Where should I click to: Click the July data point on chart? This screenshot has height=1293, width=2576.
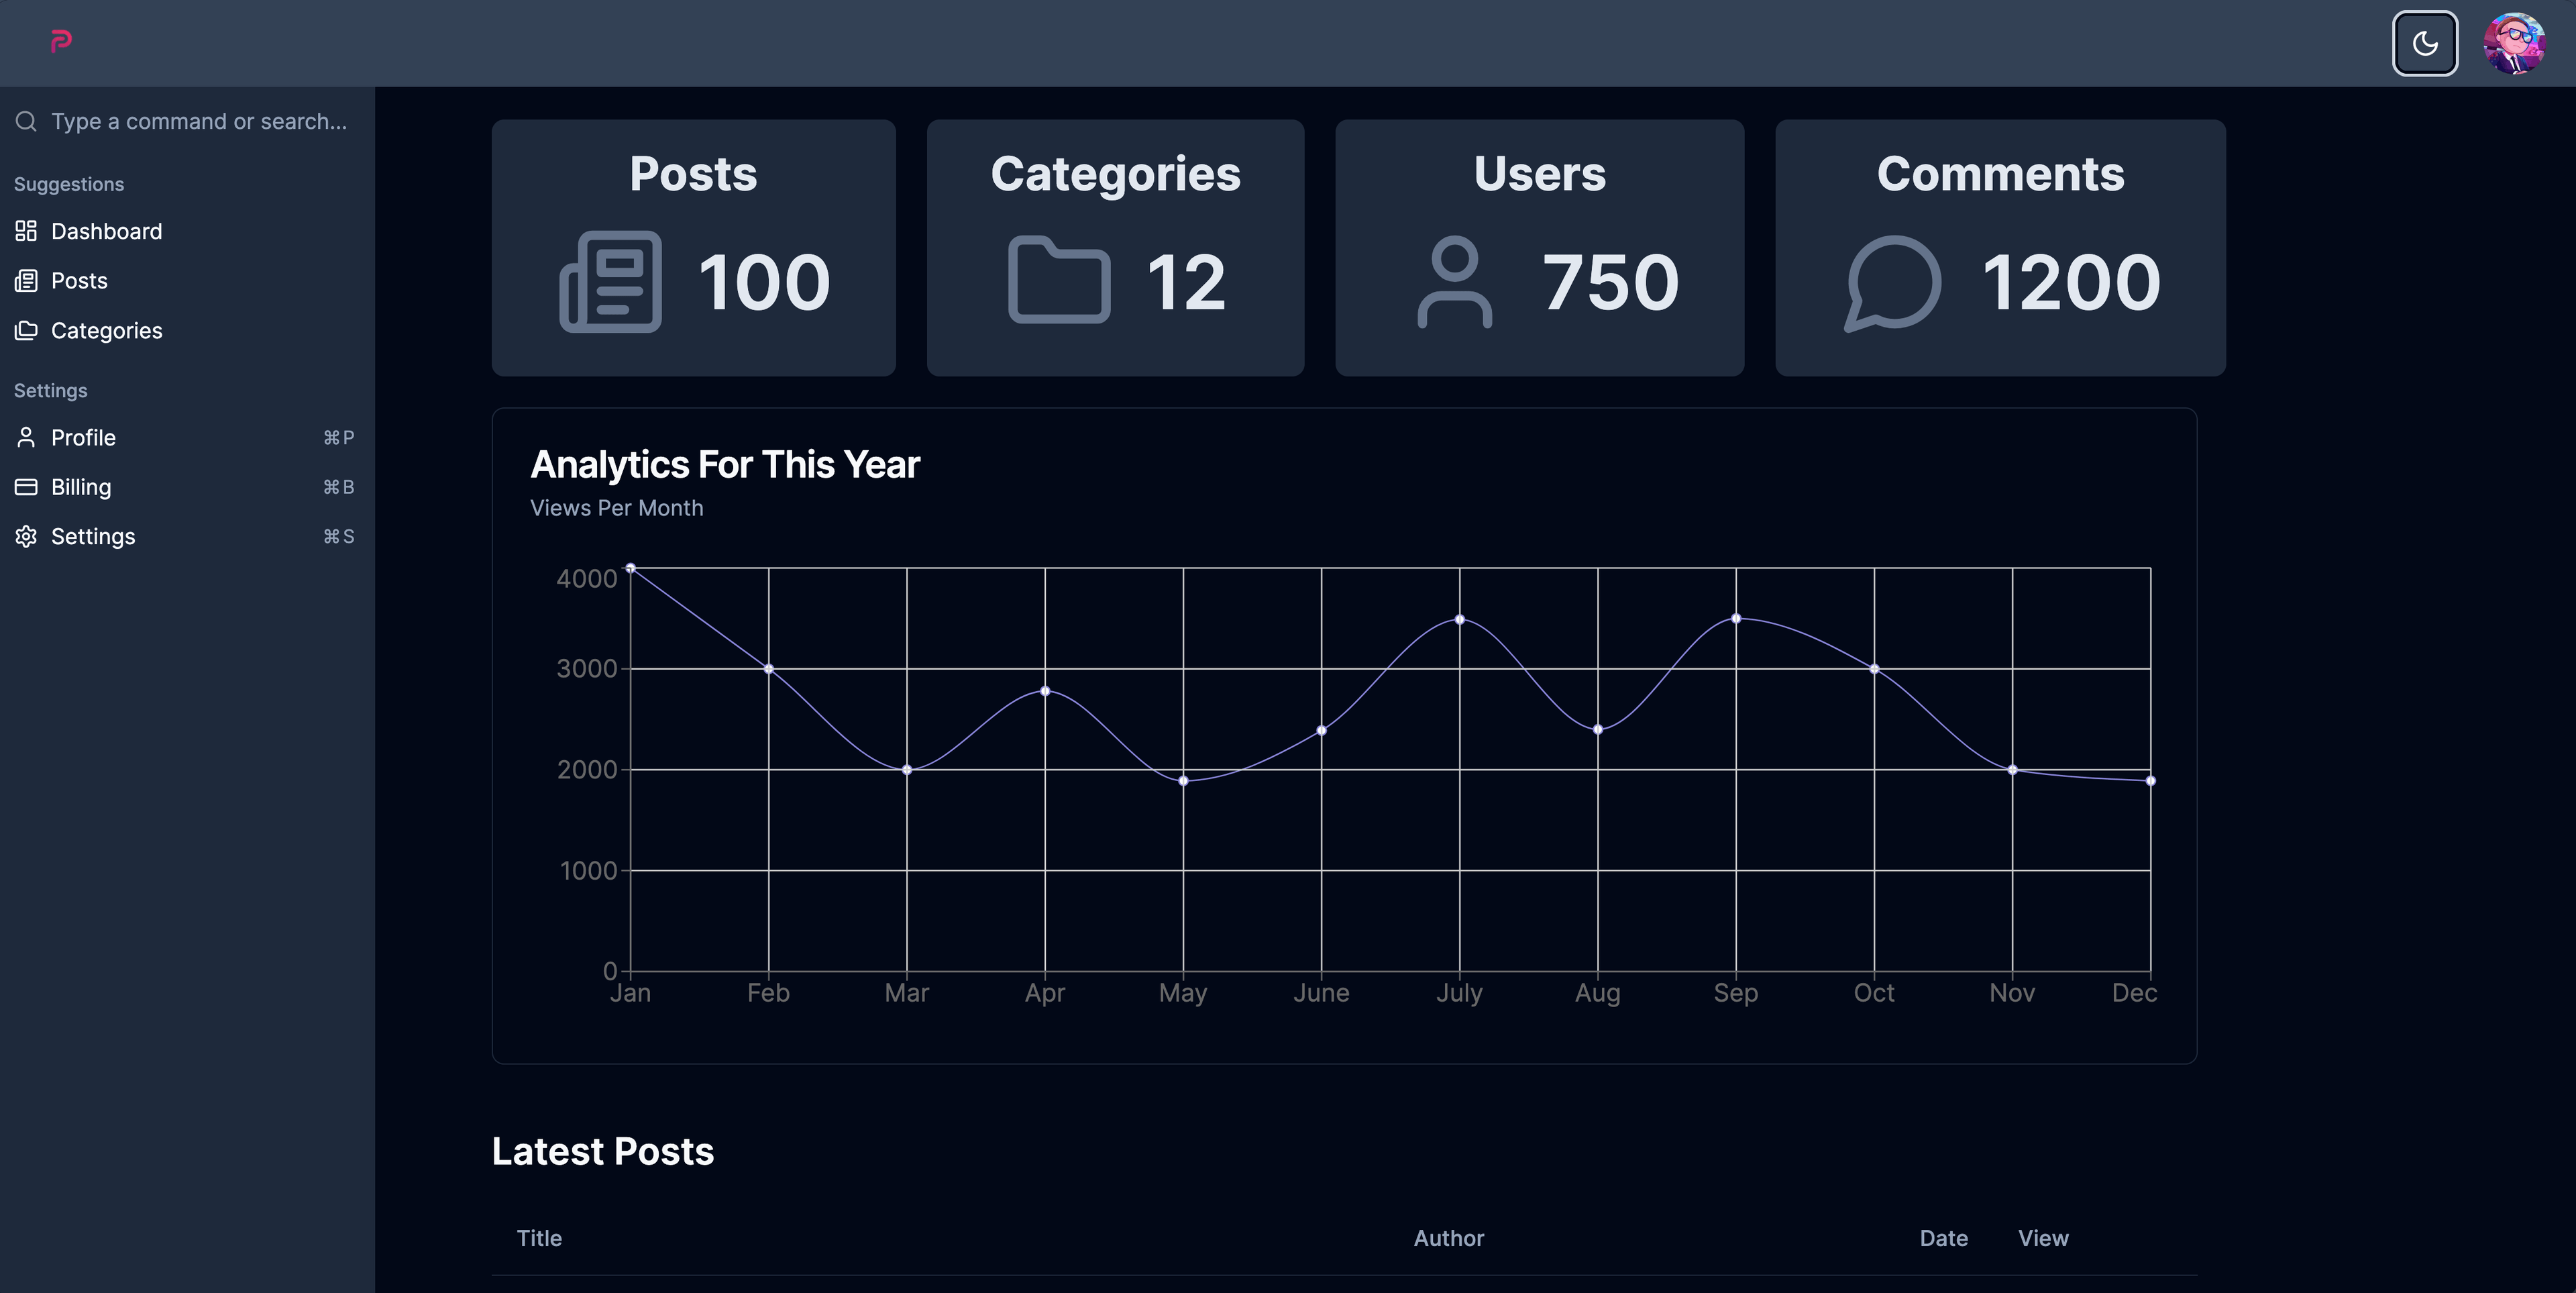1460,620
